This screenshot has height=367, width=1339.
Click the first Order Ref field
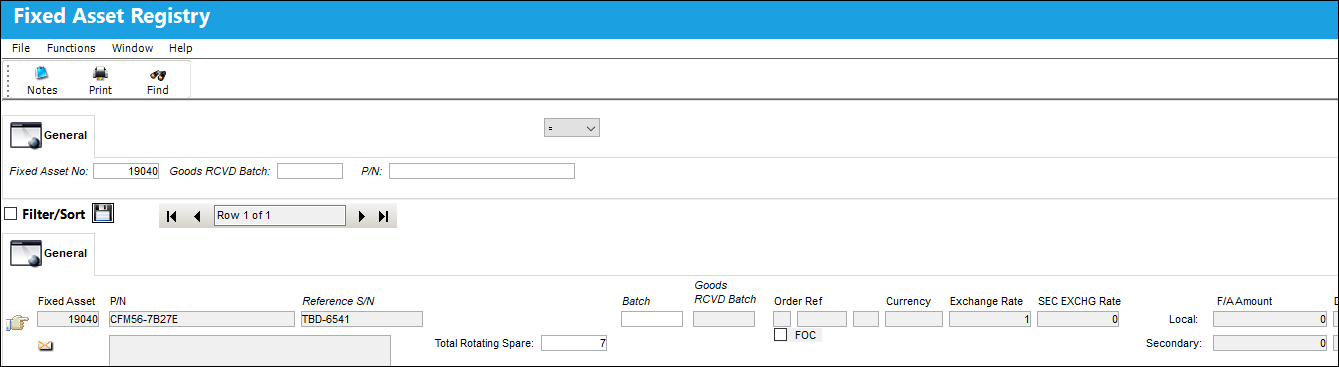[782, 320]
